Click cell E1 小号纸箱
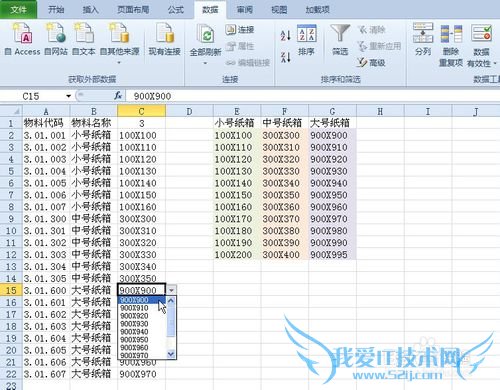 coord(237,123)
